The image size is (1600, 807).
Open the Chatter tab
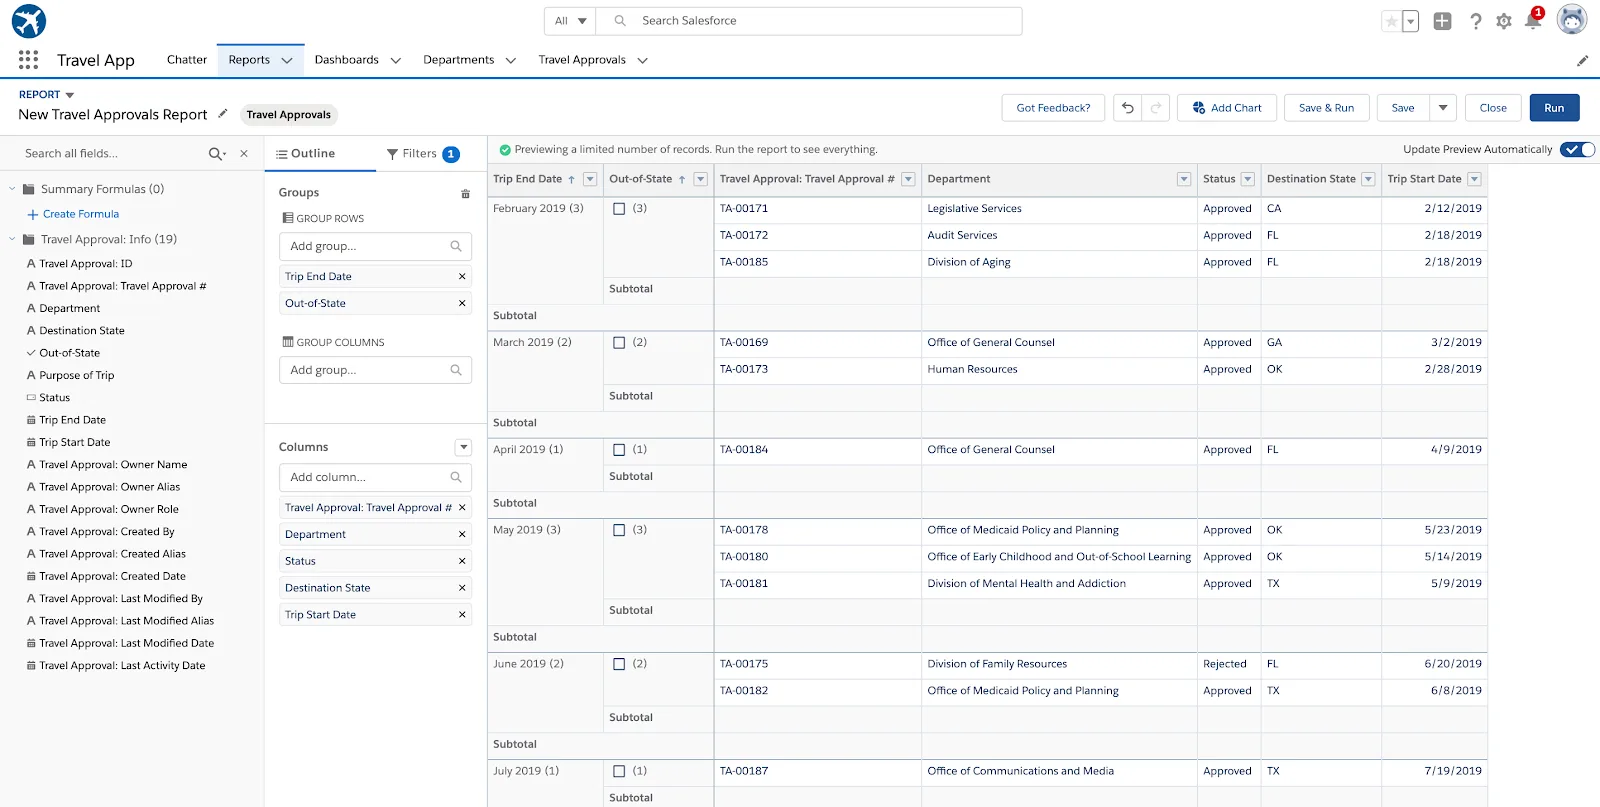[x=187, y=60]
